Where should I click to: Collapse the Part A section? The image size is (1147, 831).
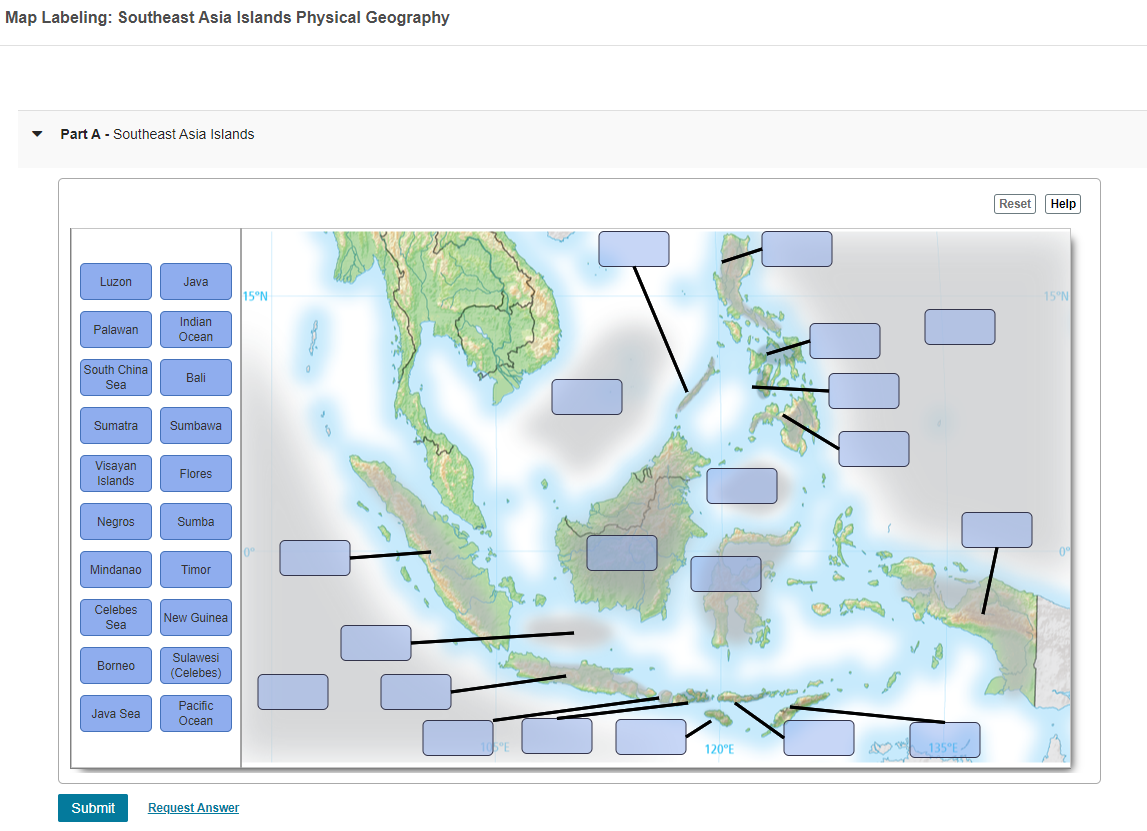(x=37, y=133)
